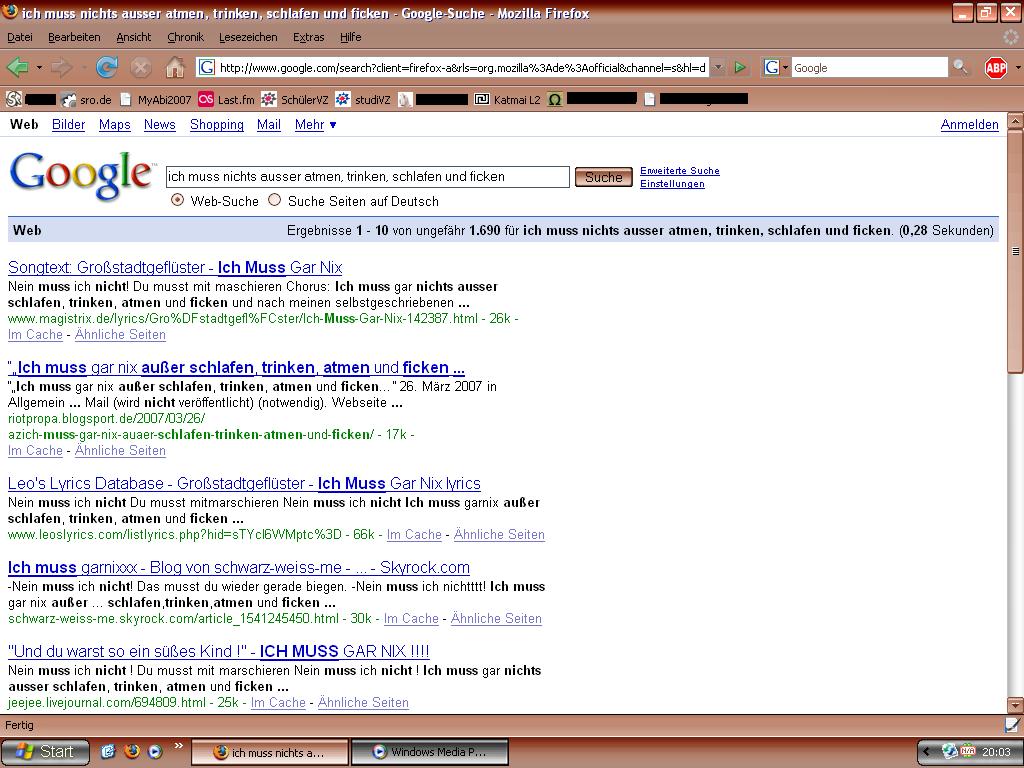The width and height of the screenshot is (1024, 768).
Task: Click the green Back arrow button
Action: [17, 67]
